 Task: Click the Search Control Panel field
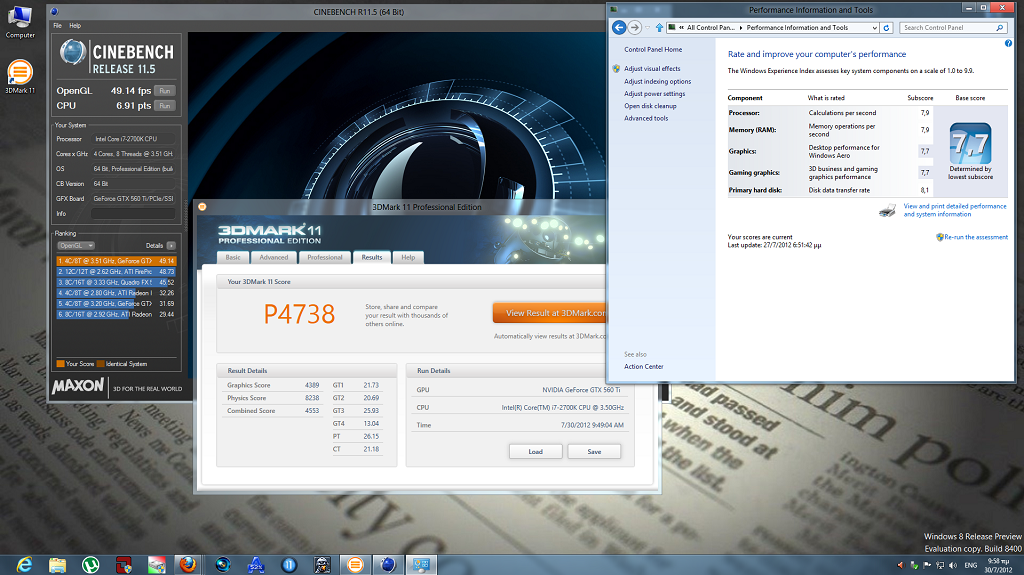[x=953, y=27]
